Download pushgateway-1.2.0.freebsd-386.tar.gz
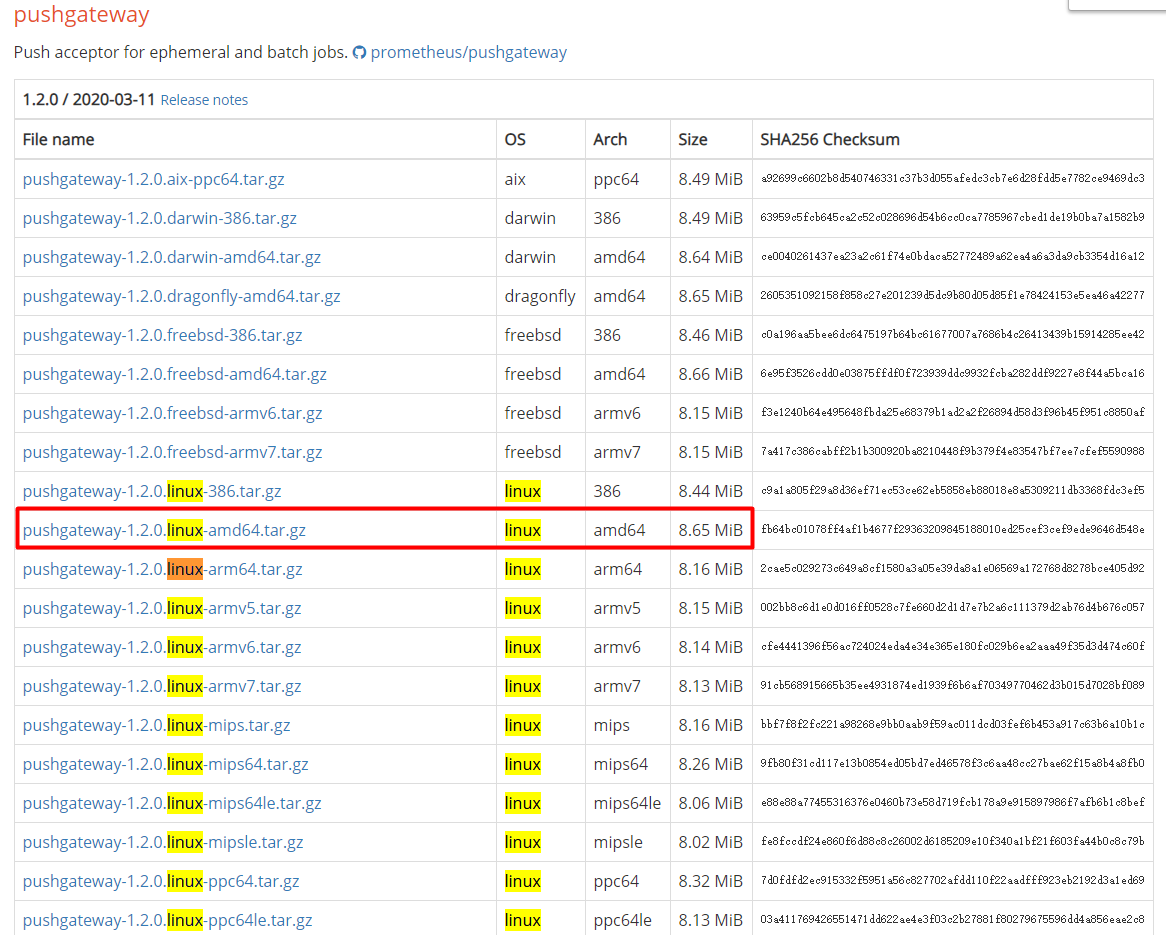 pyautogui.click(x=162, y=335)
